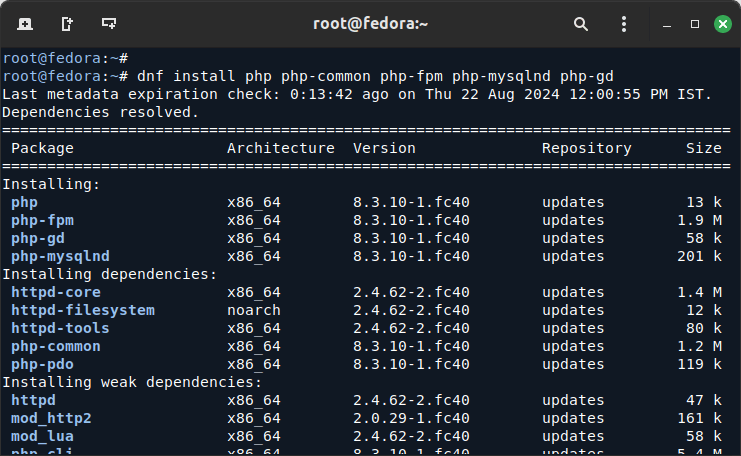Click the new window icon in header
Image resolution: width=741 pixels, height=456 pixels.
[x=67, y=24]
